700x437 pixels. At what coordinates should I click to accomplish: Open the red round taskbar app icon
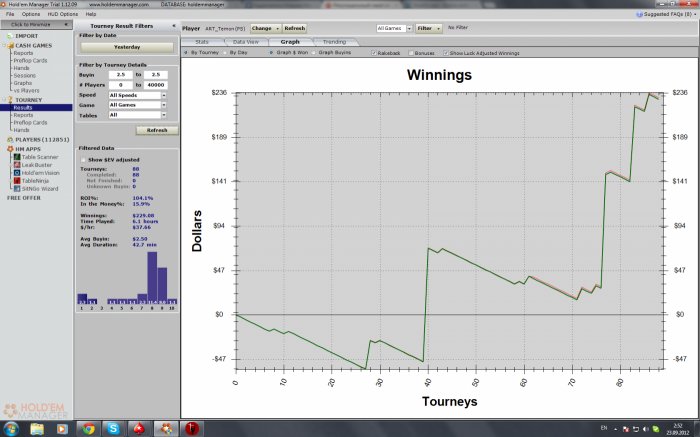[192, 429]
